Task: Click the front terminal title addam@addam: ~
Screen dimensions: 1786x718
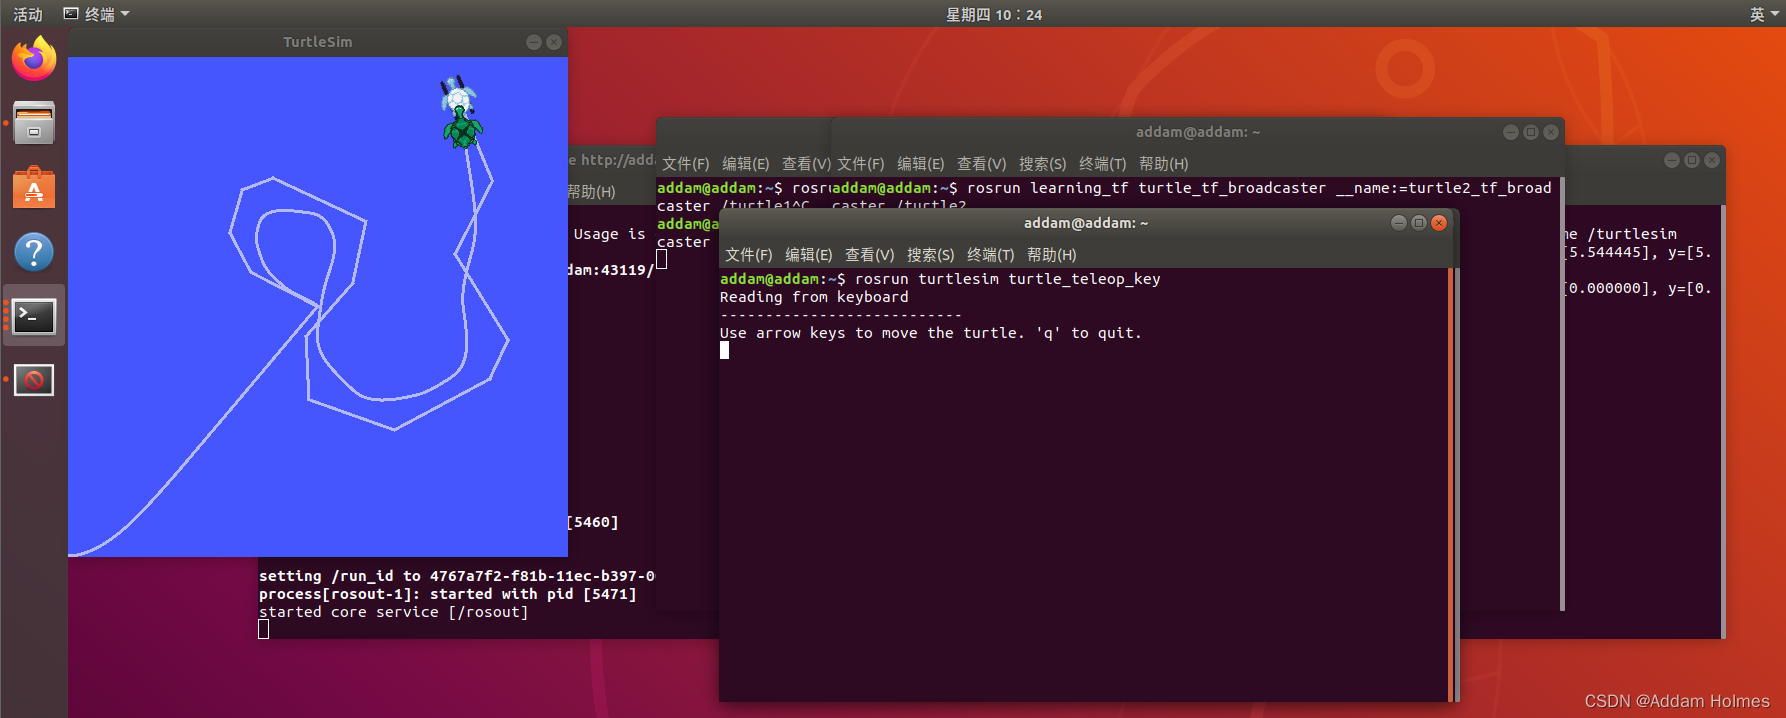Action: pyautogui.click(x=1086, y=223)
